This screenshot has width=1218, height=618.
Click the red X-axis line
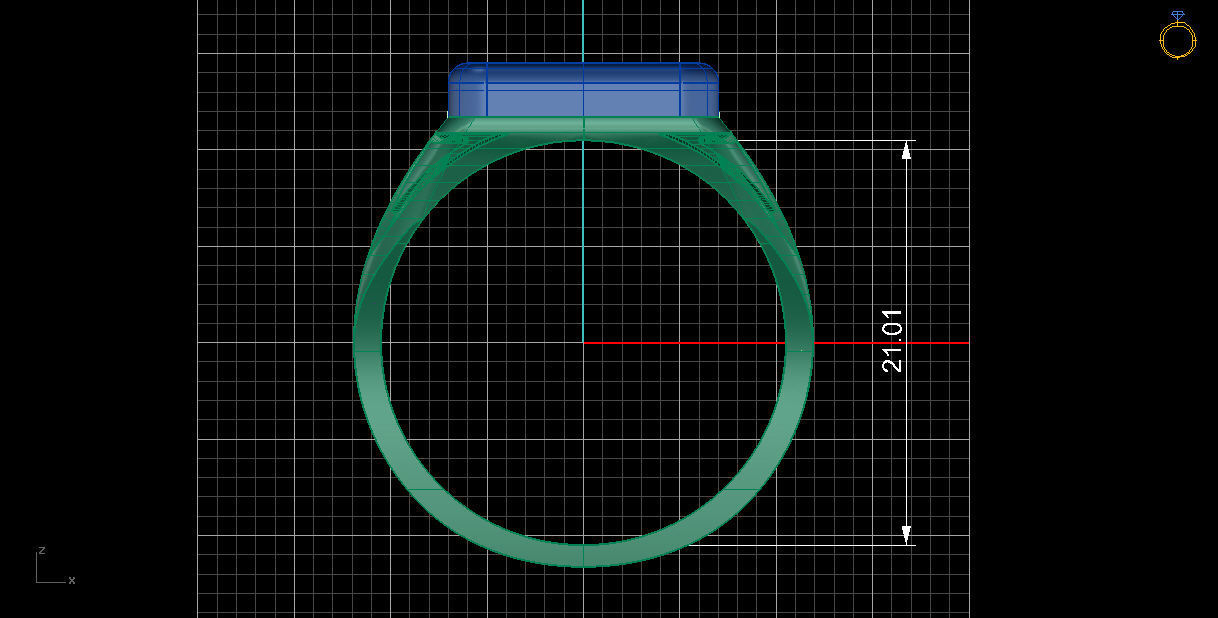tap(776, 343)
